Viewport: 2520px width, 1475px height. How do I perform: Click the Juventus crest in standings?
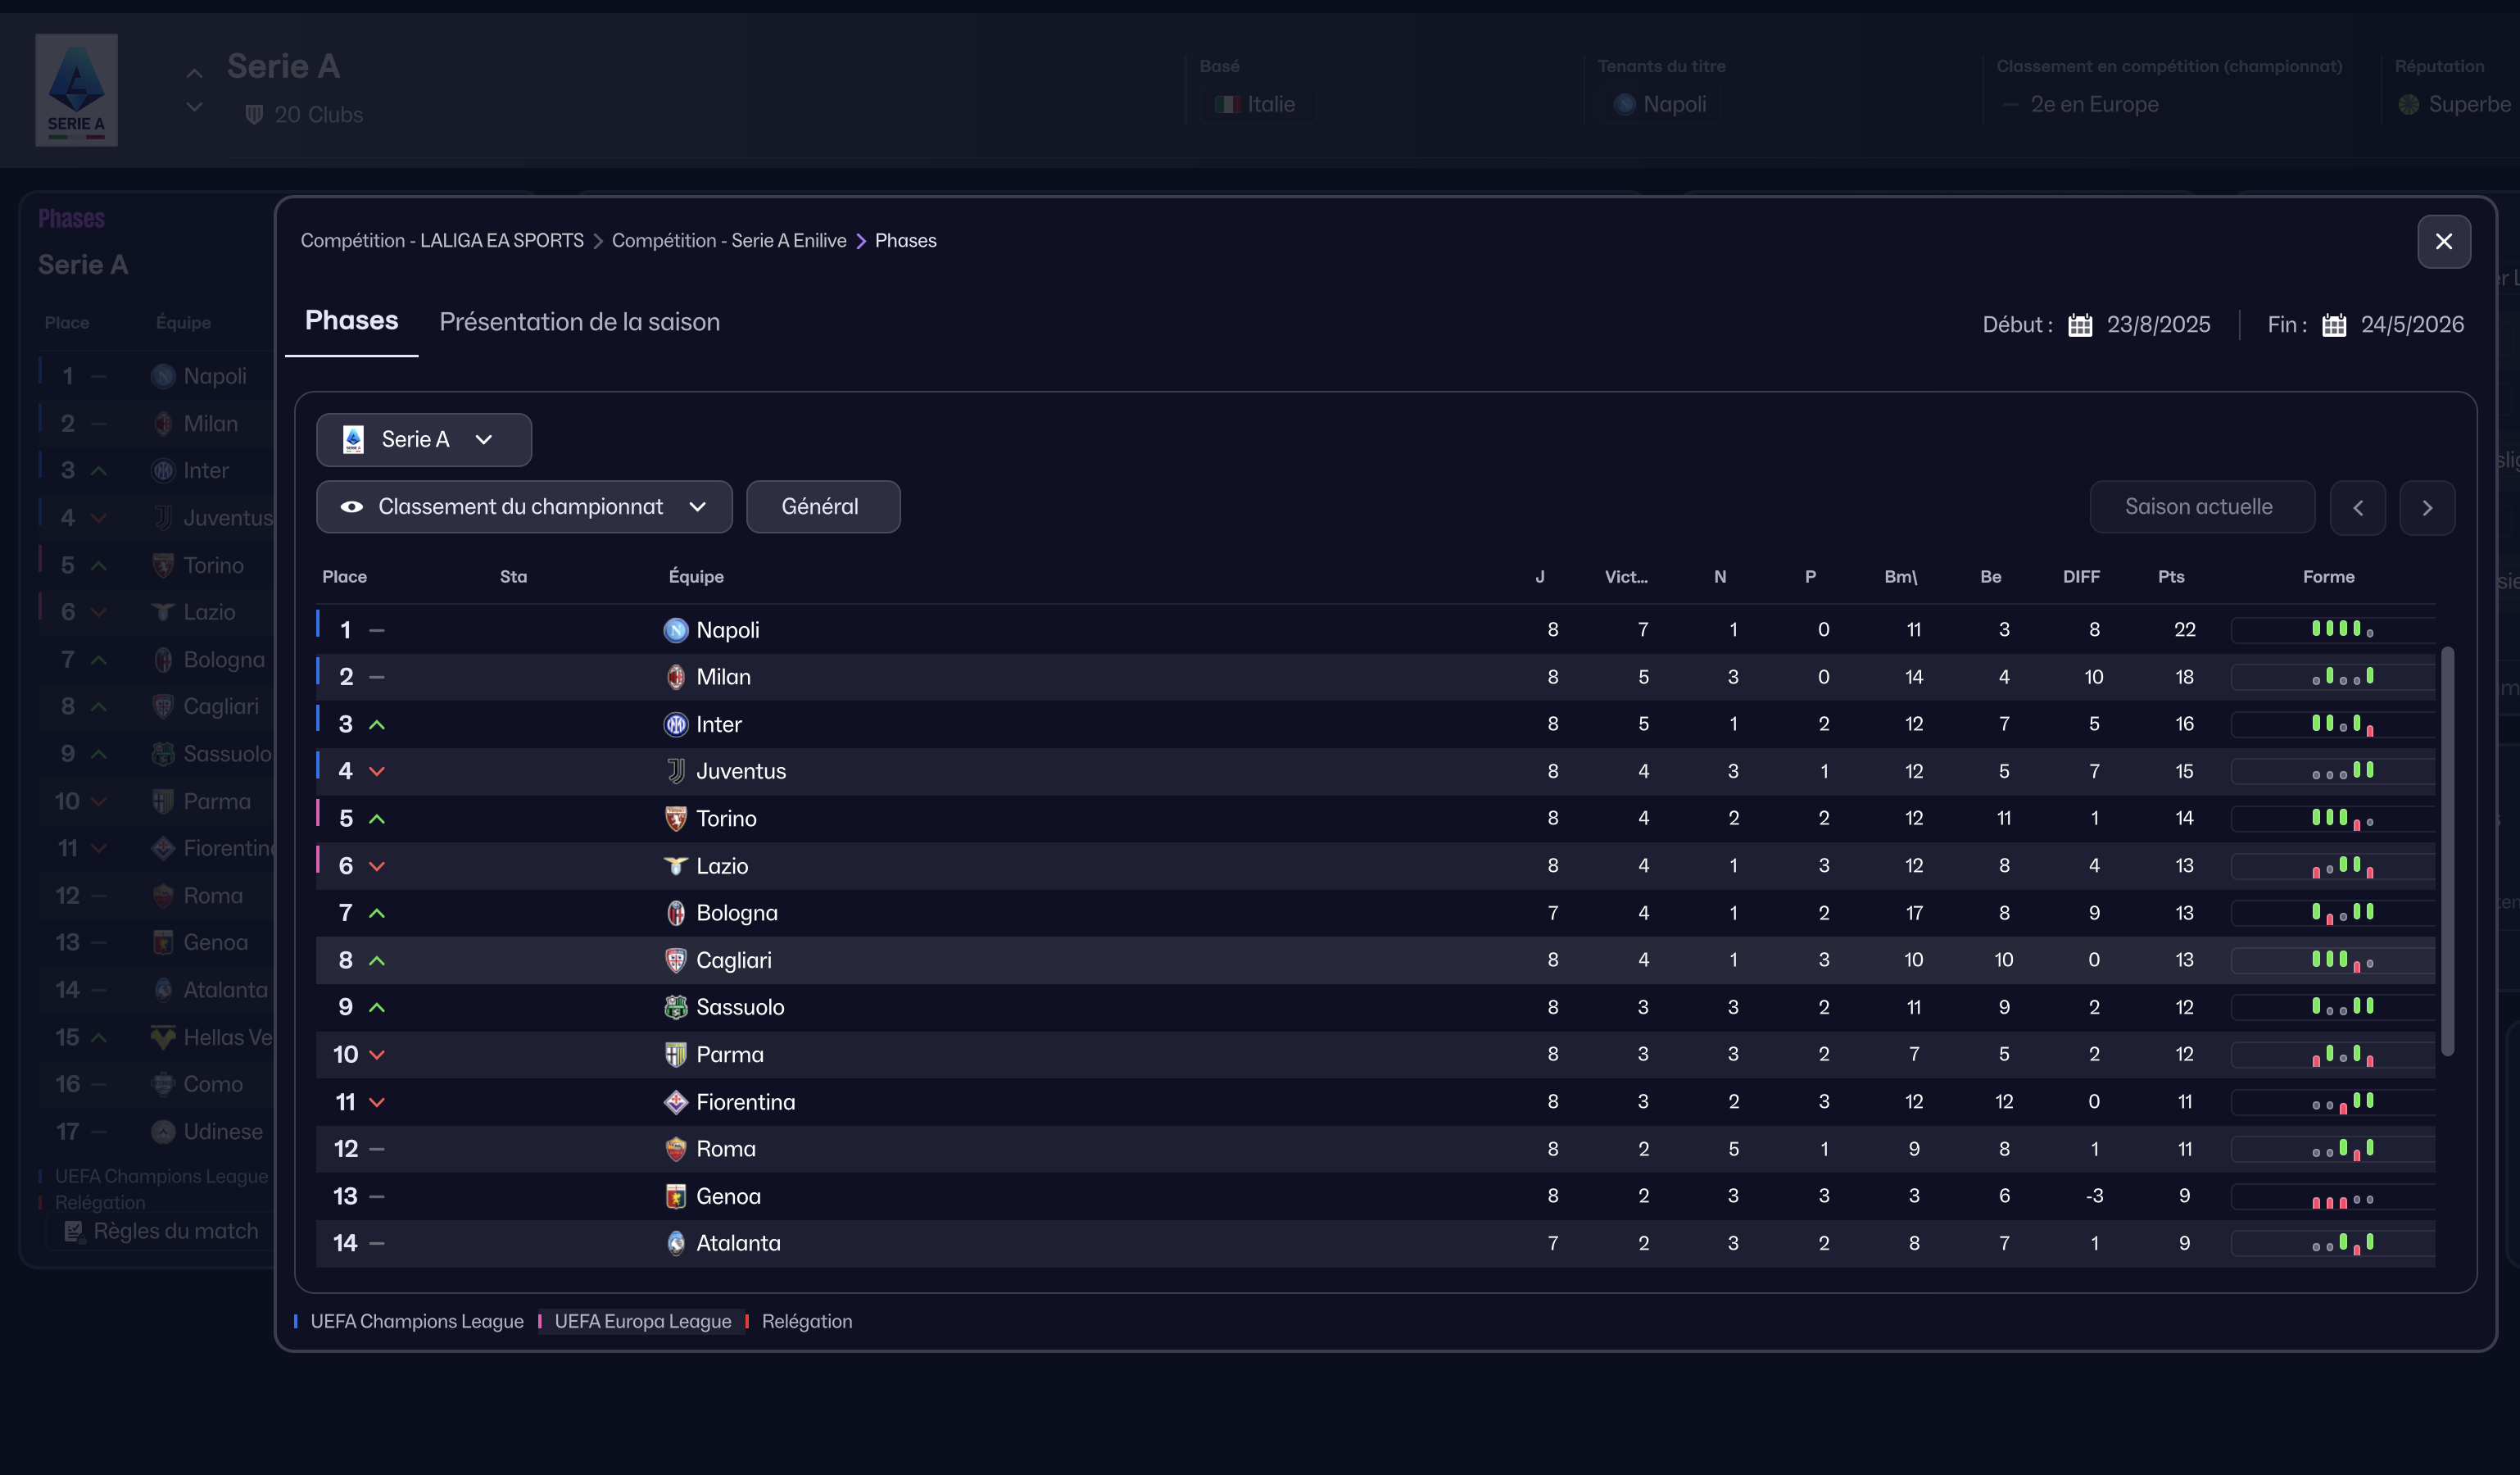(676, 771)
